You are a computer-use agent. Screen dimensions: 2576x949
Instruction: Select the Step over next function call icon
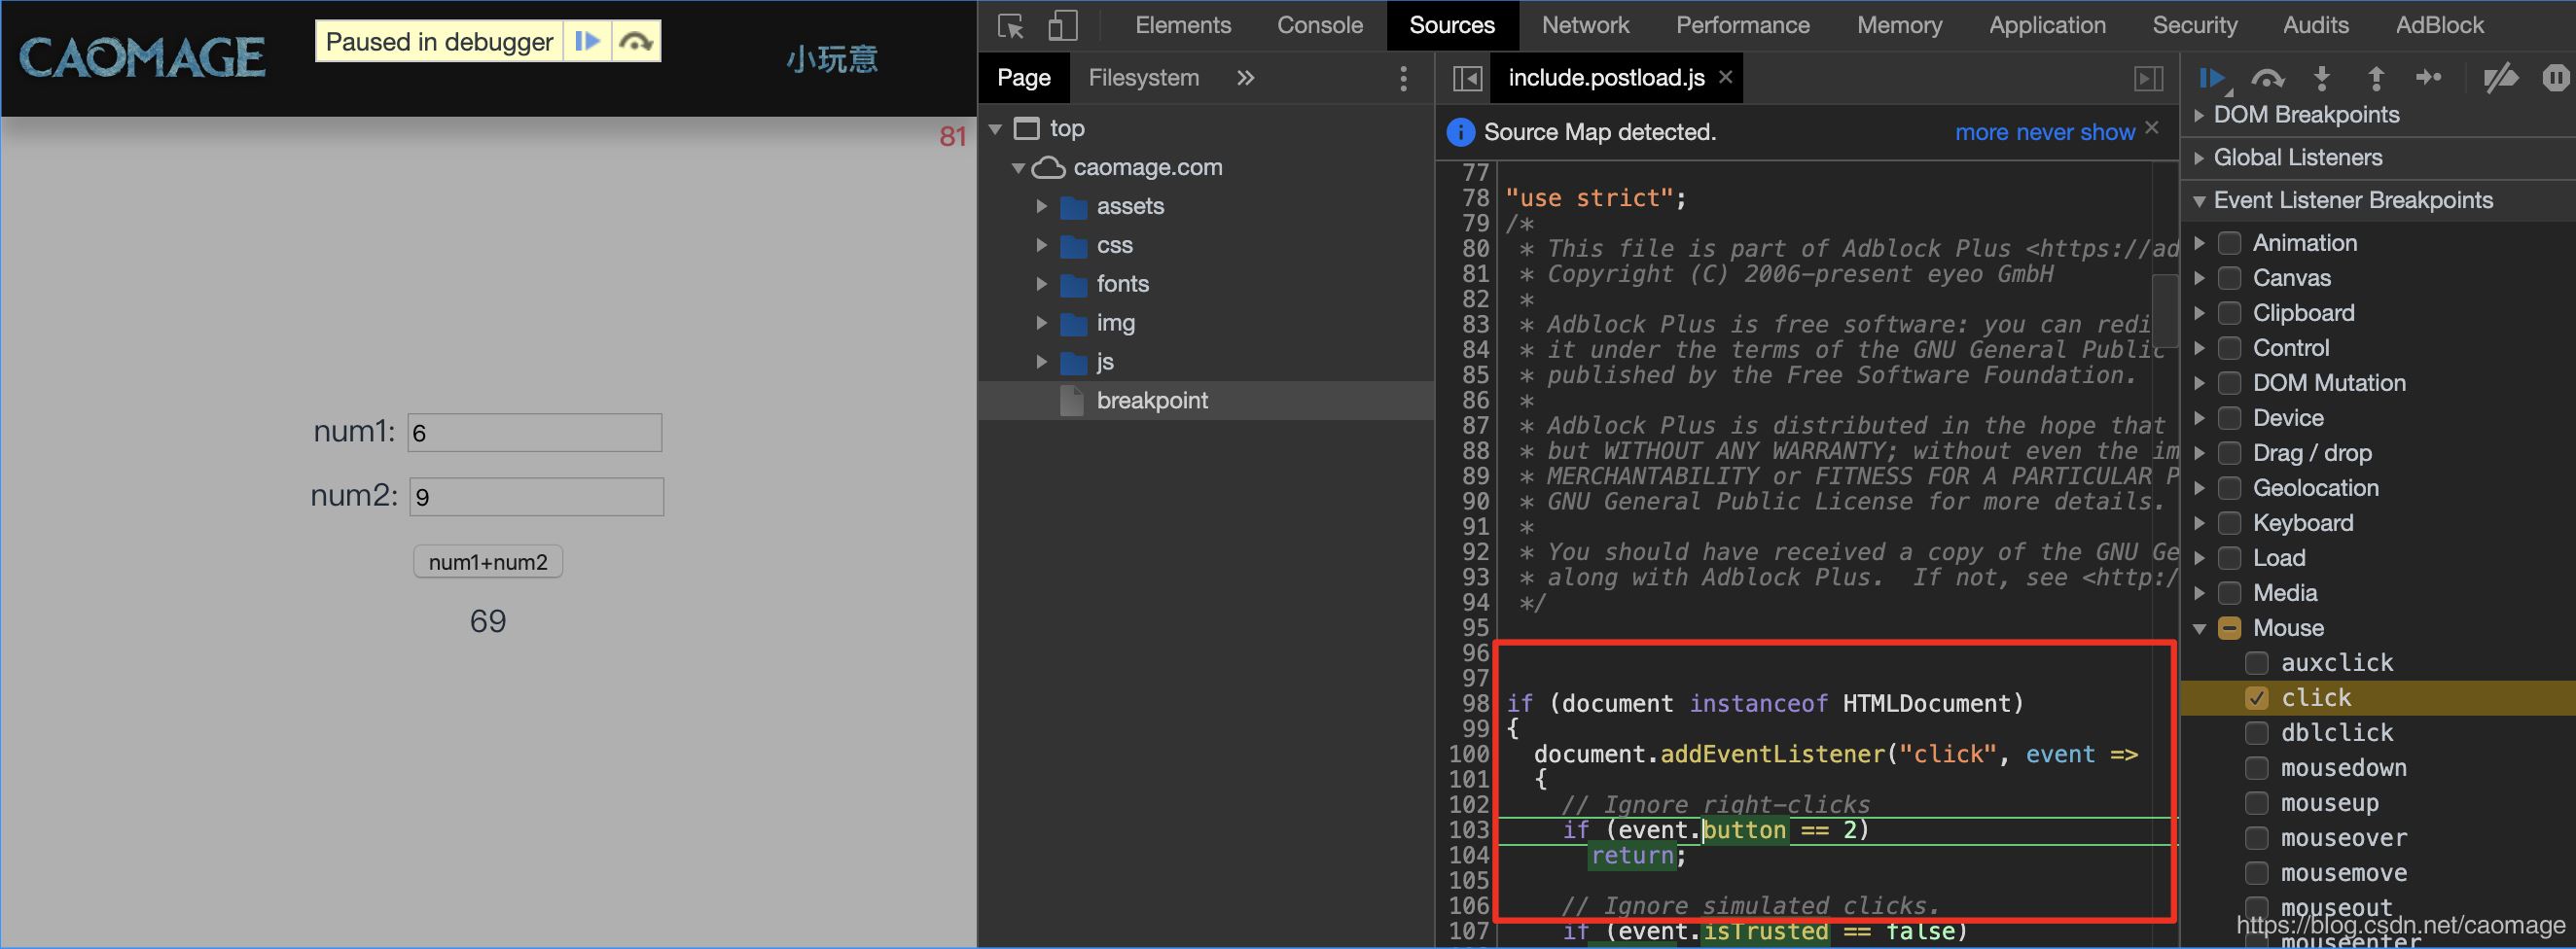[x=2269, y=78]
